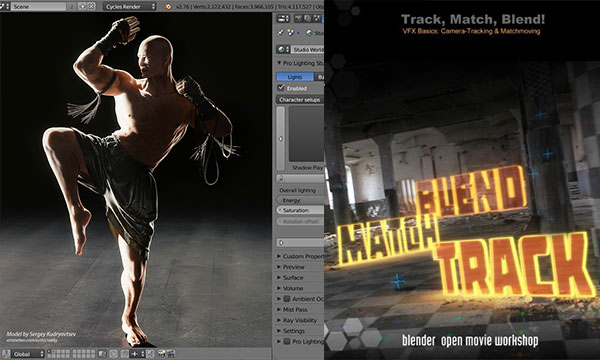
Task: Open the Character setups menu
Action: pyautogui.click(x=300, y=99)
